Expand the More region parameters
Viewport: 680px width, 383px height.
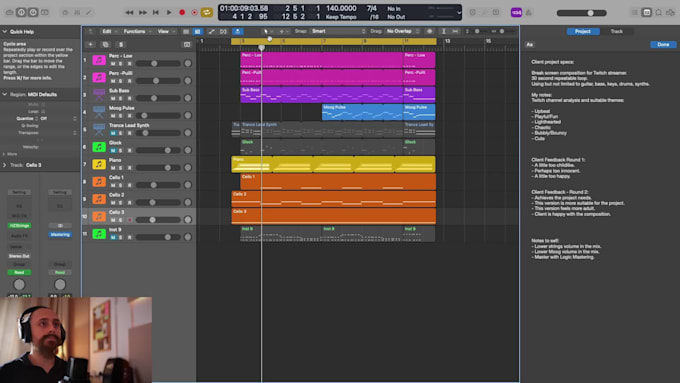(x=4, y=154)
